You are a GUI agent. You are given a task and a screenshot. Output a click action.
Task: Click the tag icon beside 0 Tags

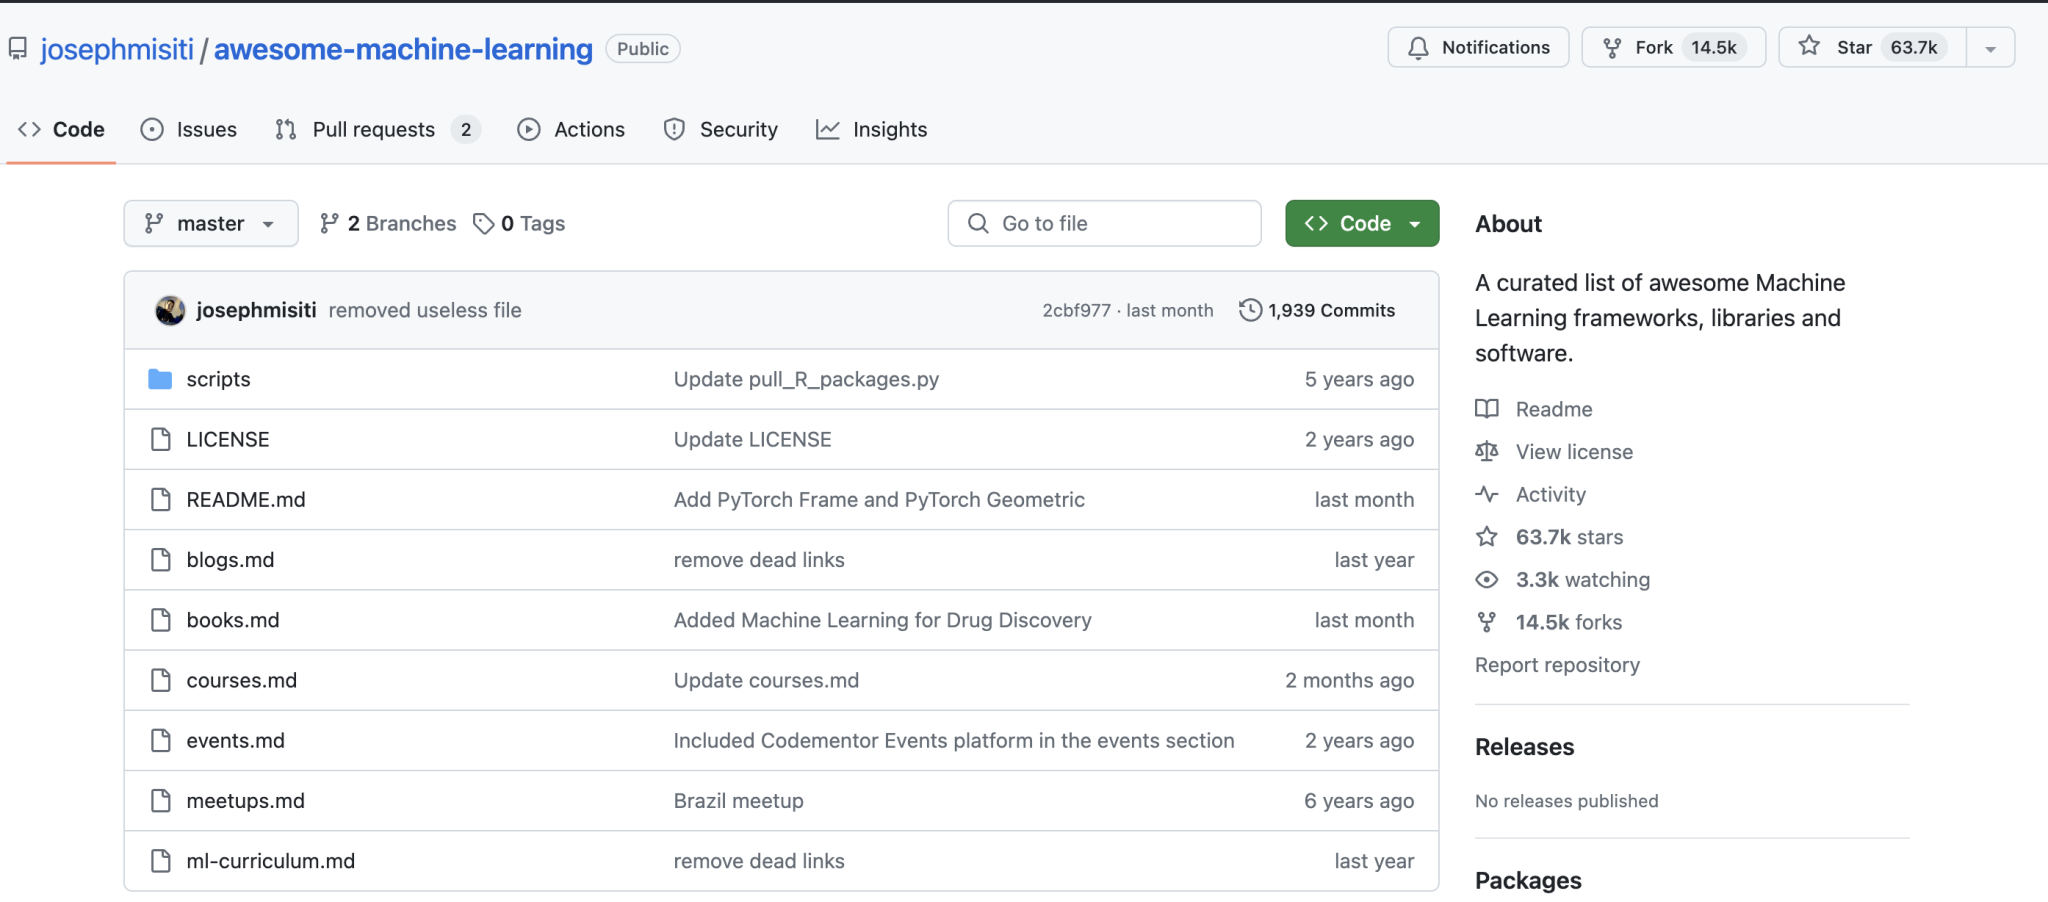point(485,223)
